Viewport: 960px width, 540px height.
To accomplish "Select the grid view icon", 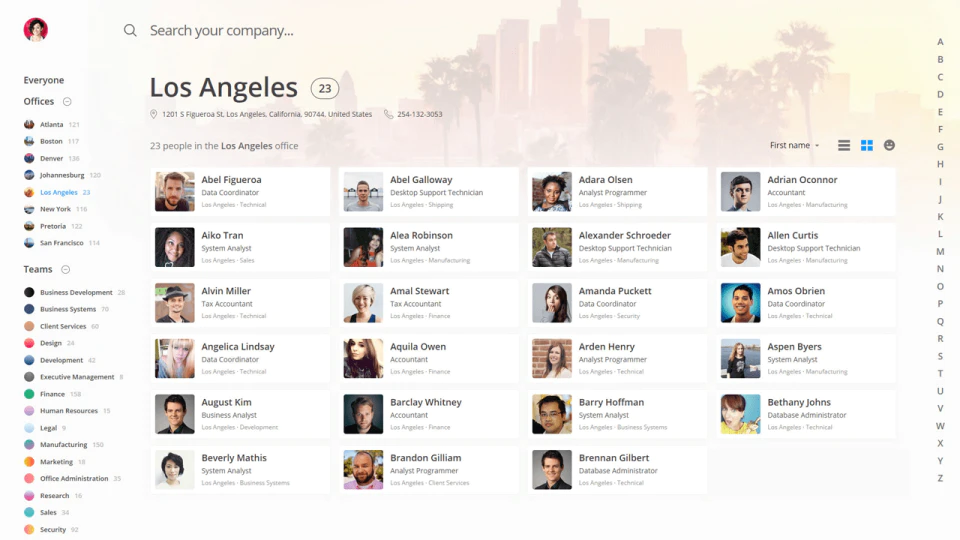I will coord(866,146).
